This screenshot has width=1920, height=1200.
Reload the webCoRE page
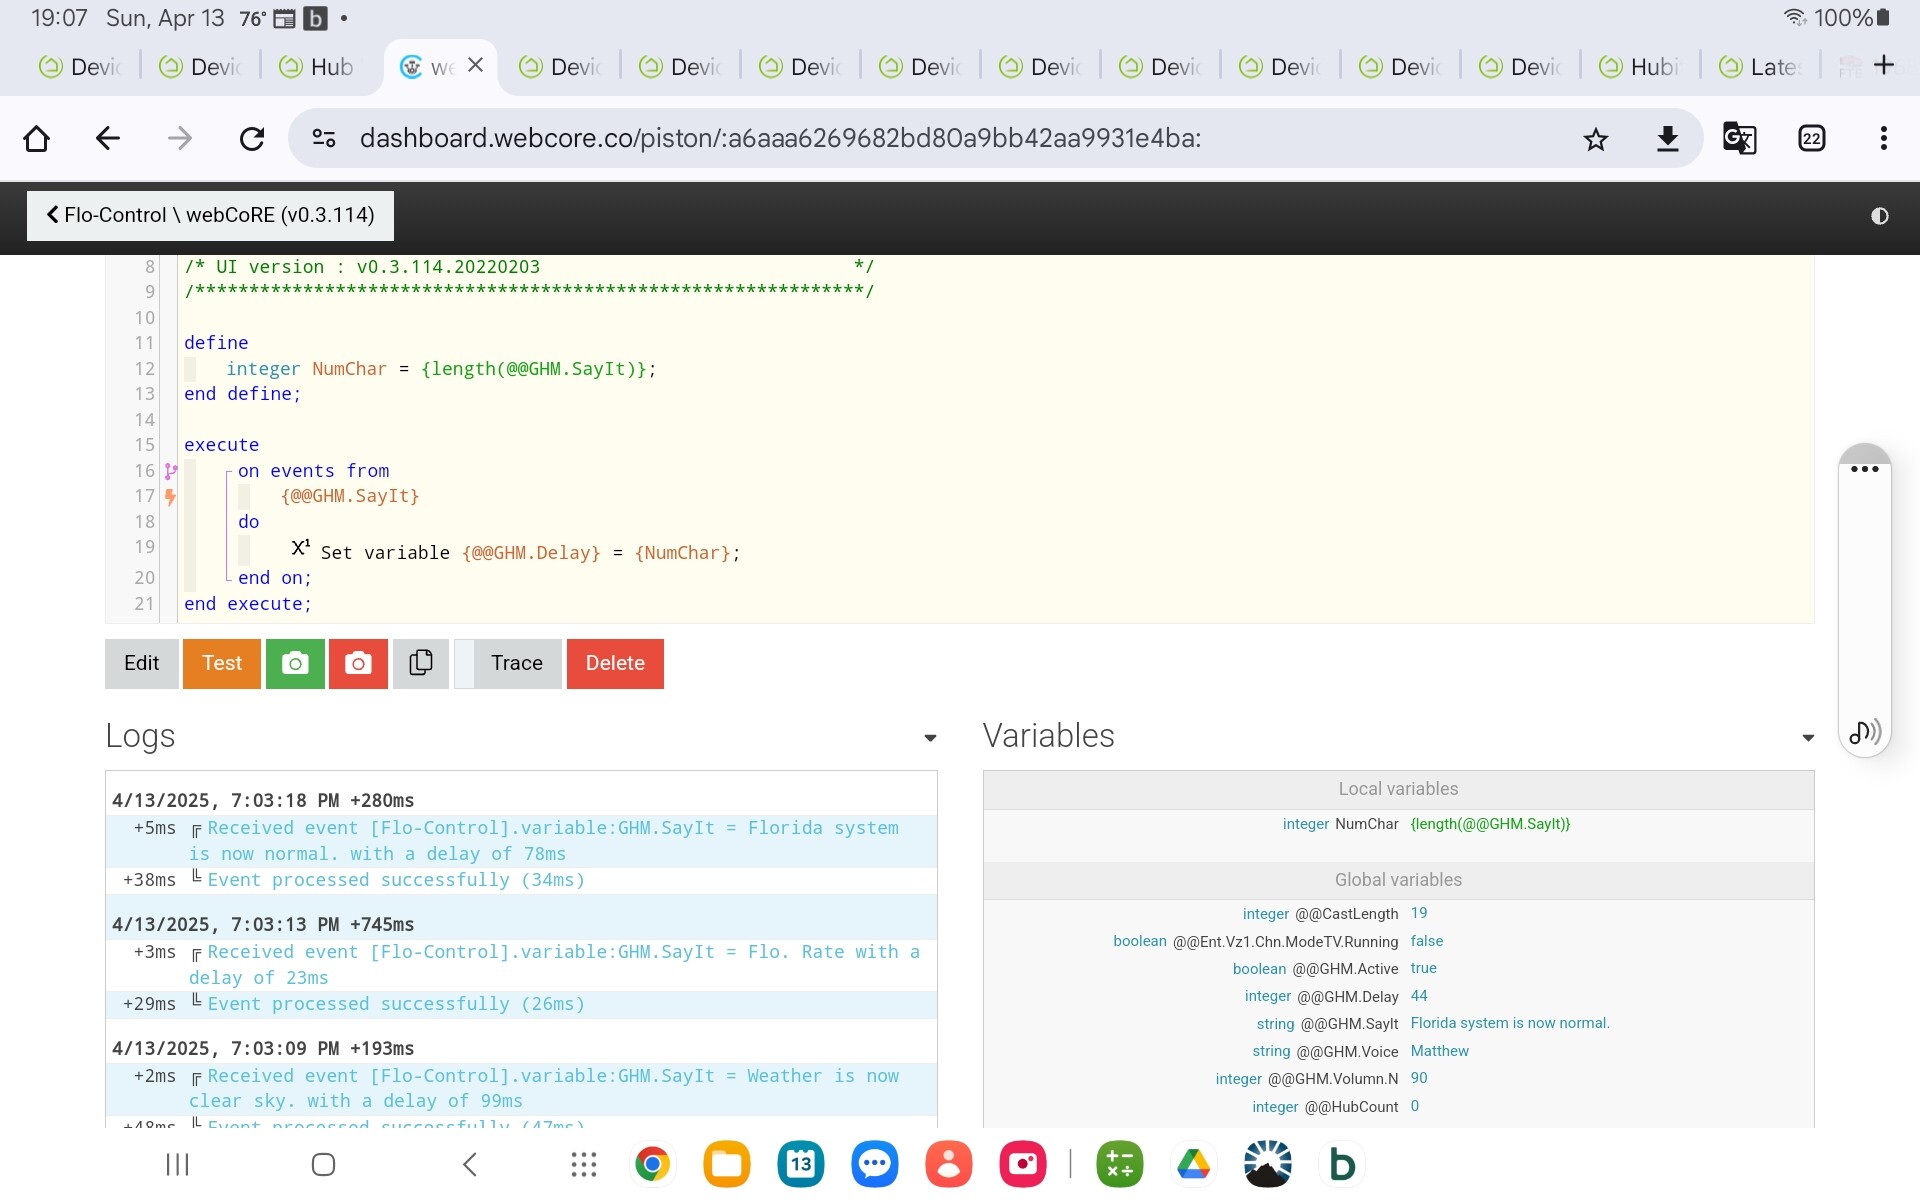click(252, 138)
